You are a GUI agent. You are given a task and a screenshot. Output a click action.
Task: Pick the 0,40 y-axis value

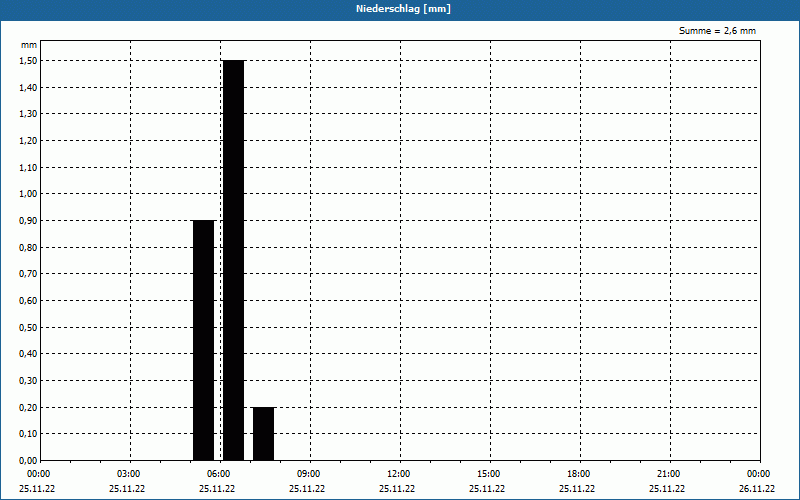(28, 354)
